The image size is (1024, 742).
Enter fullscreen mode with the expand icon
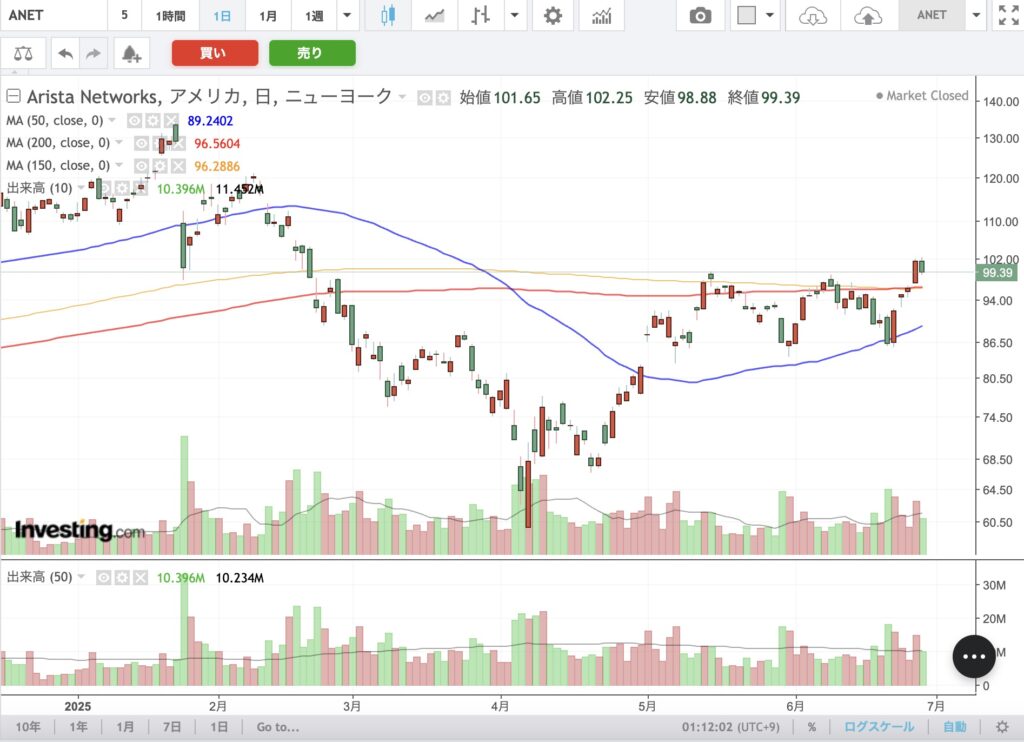coord(1008,16)
